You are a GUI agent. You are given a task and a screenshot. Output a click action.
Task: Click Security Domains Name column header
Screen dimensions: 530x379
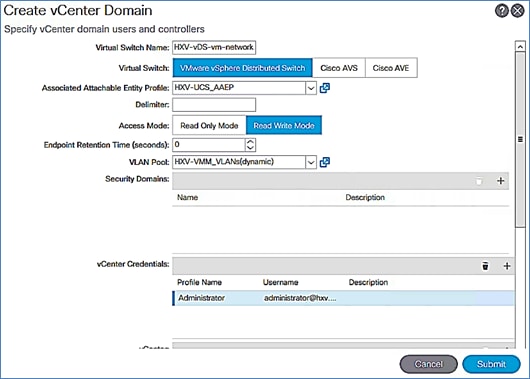coord(188,197)
